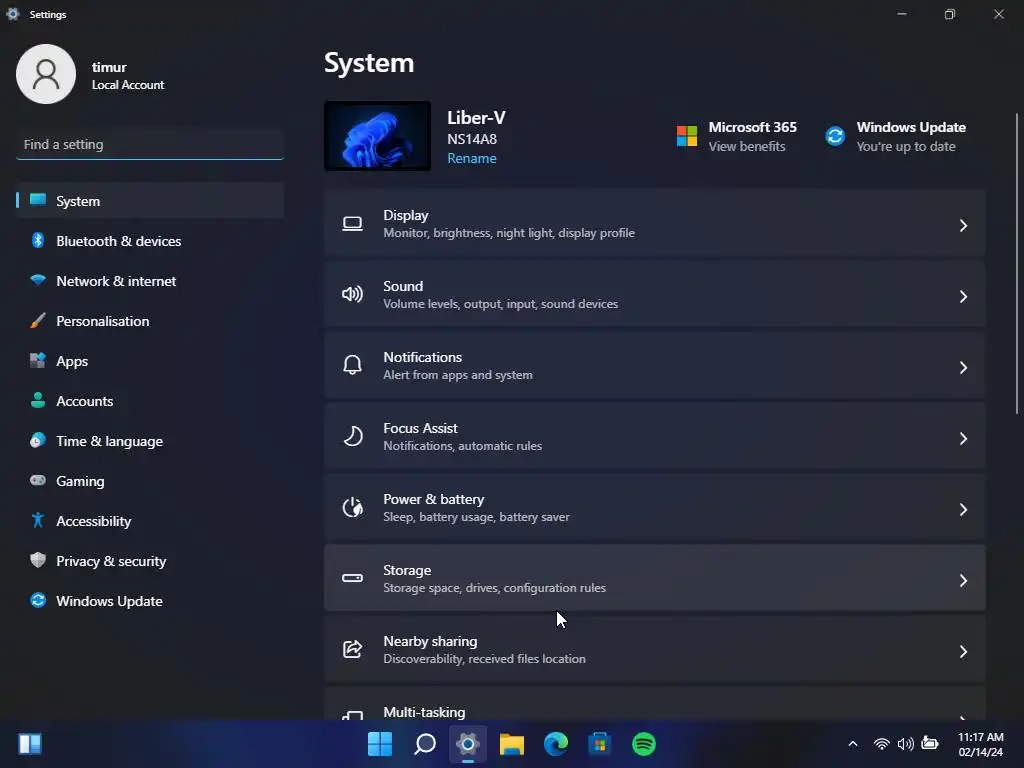The image size is (1024, 768).
Task: Click the Power & battery icon
Action: pos(353,507)
